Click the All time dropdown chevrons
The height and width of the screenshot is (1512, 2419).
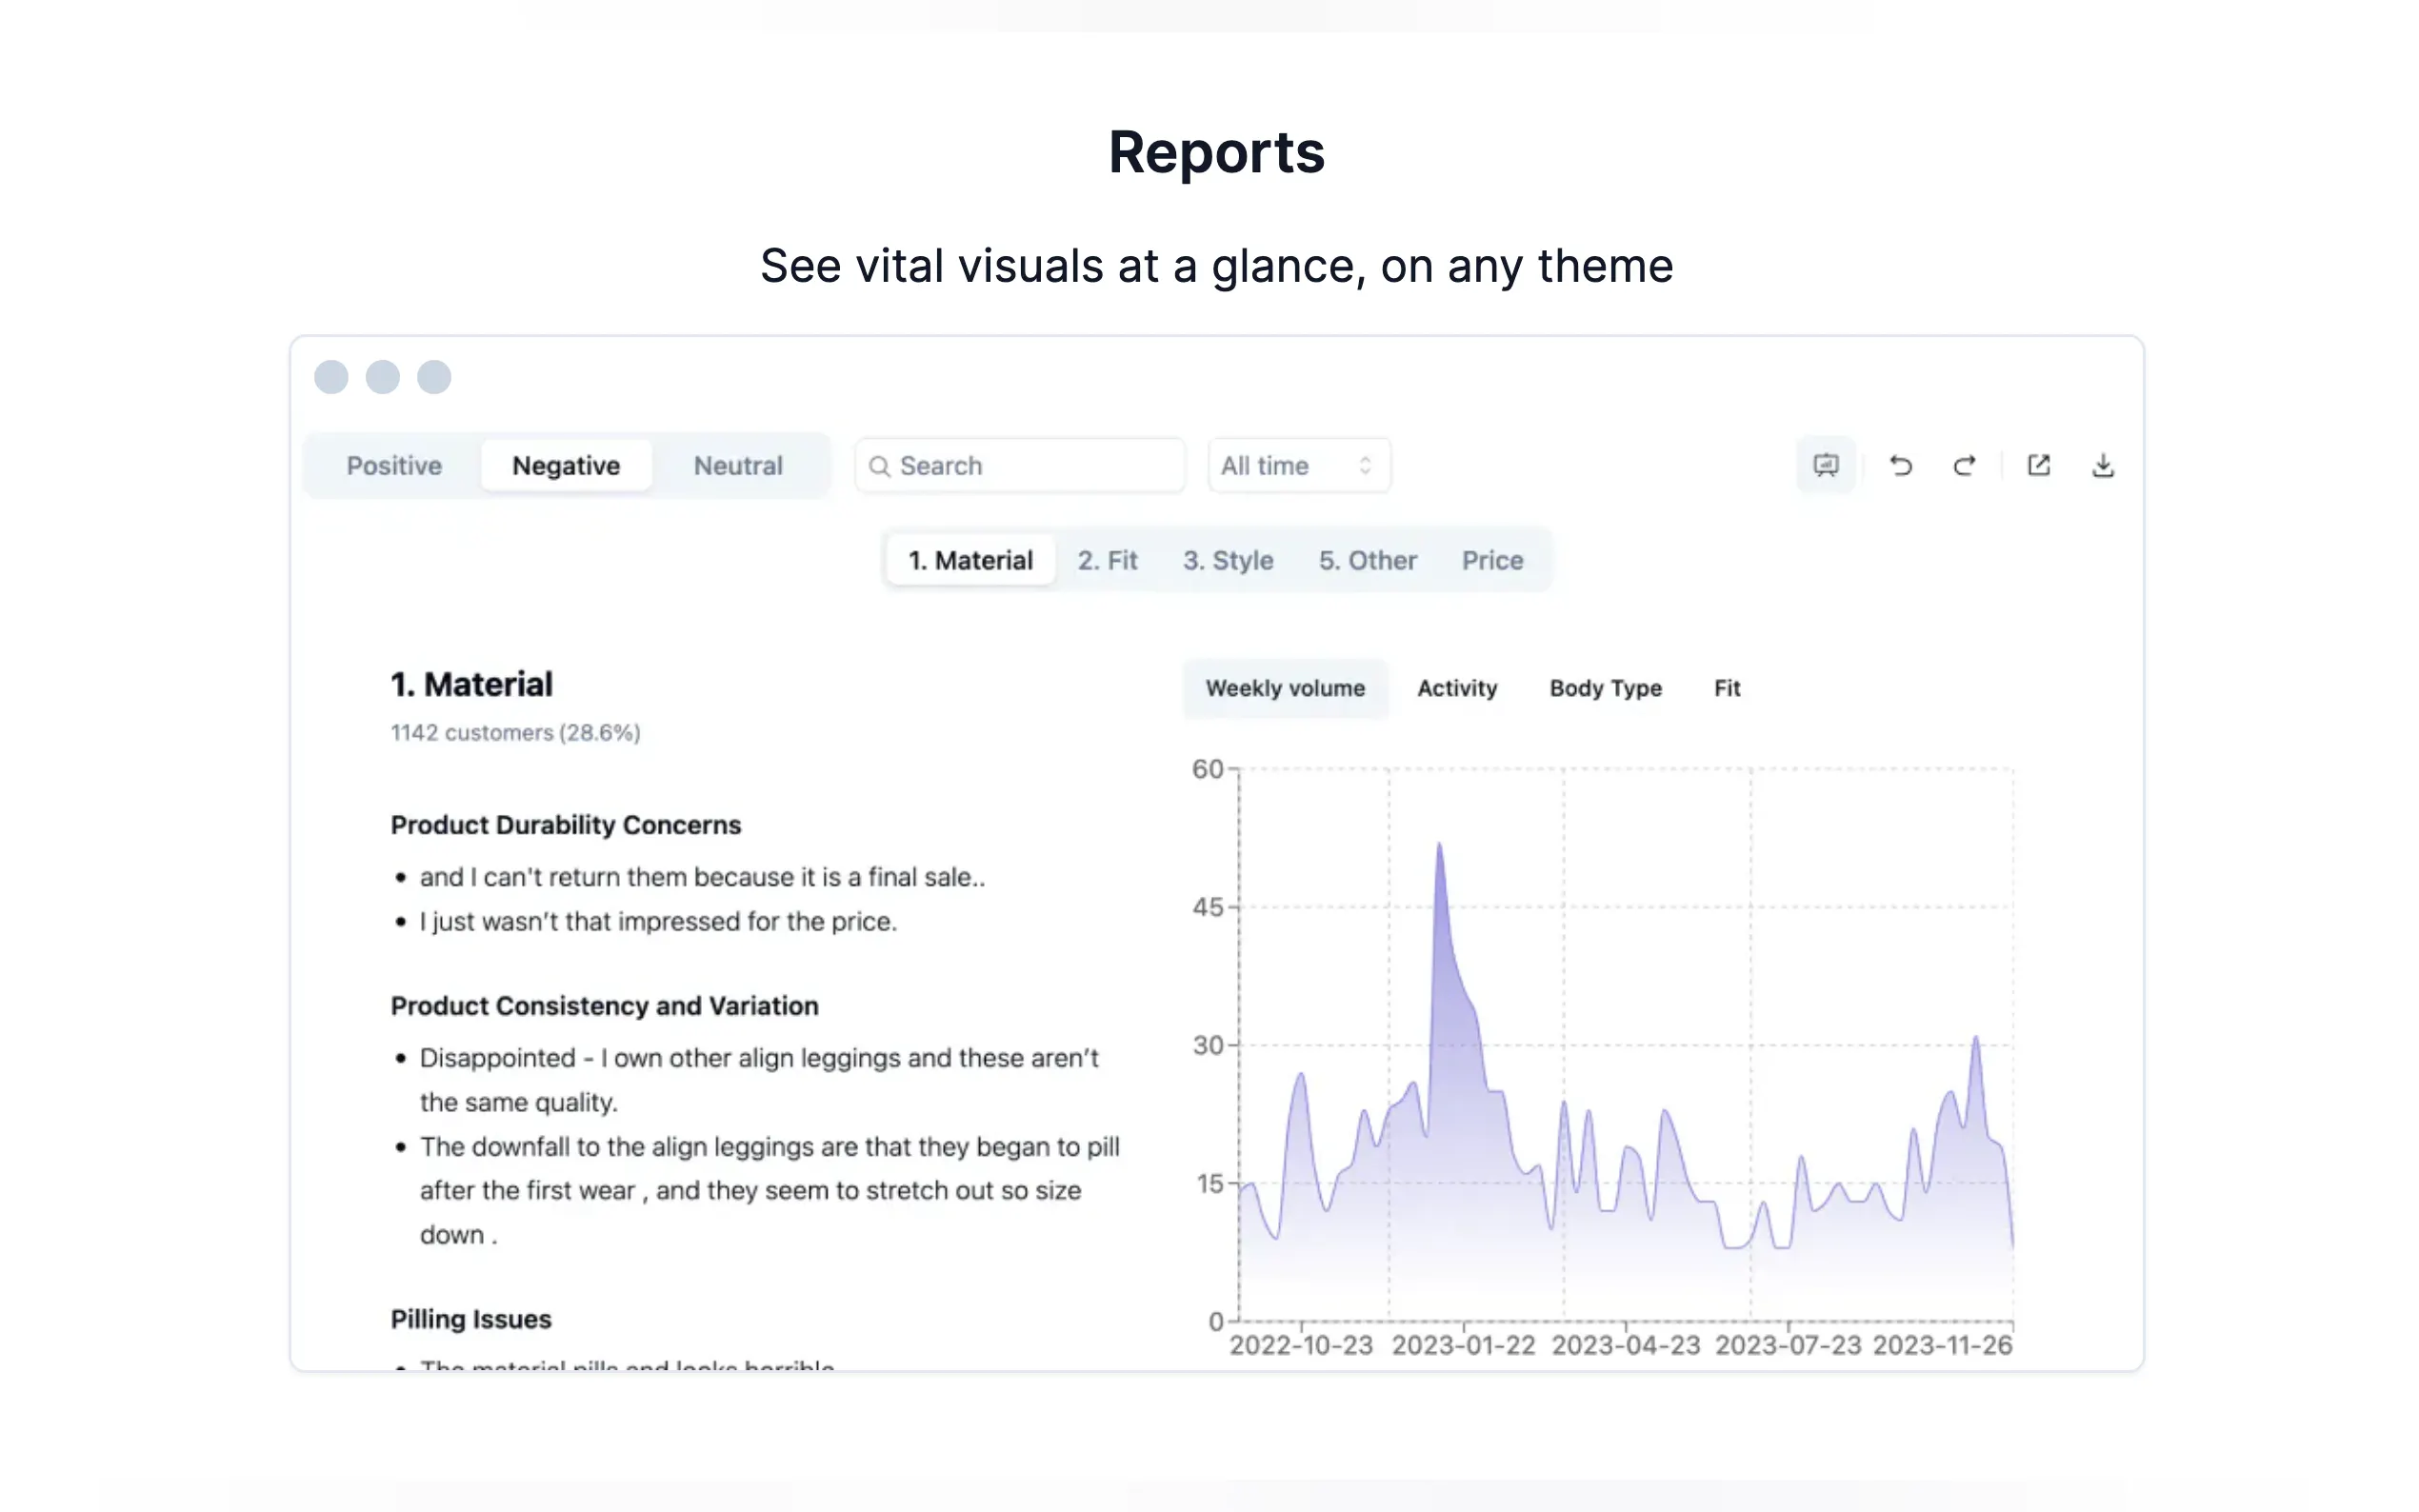pos(1364,465)
